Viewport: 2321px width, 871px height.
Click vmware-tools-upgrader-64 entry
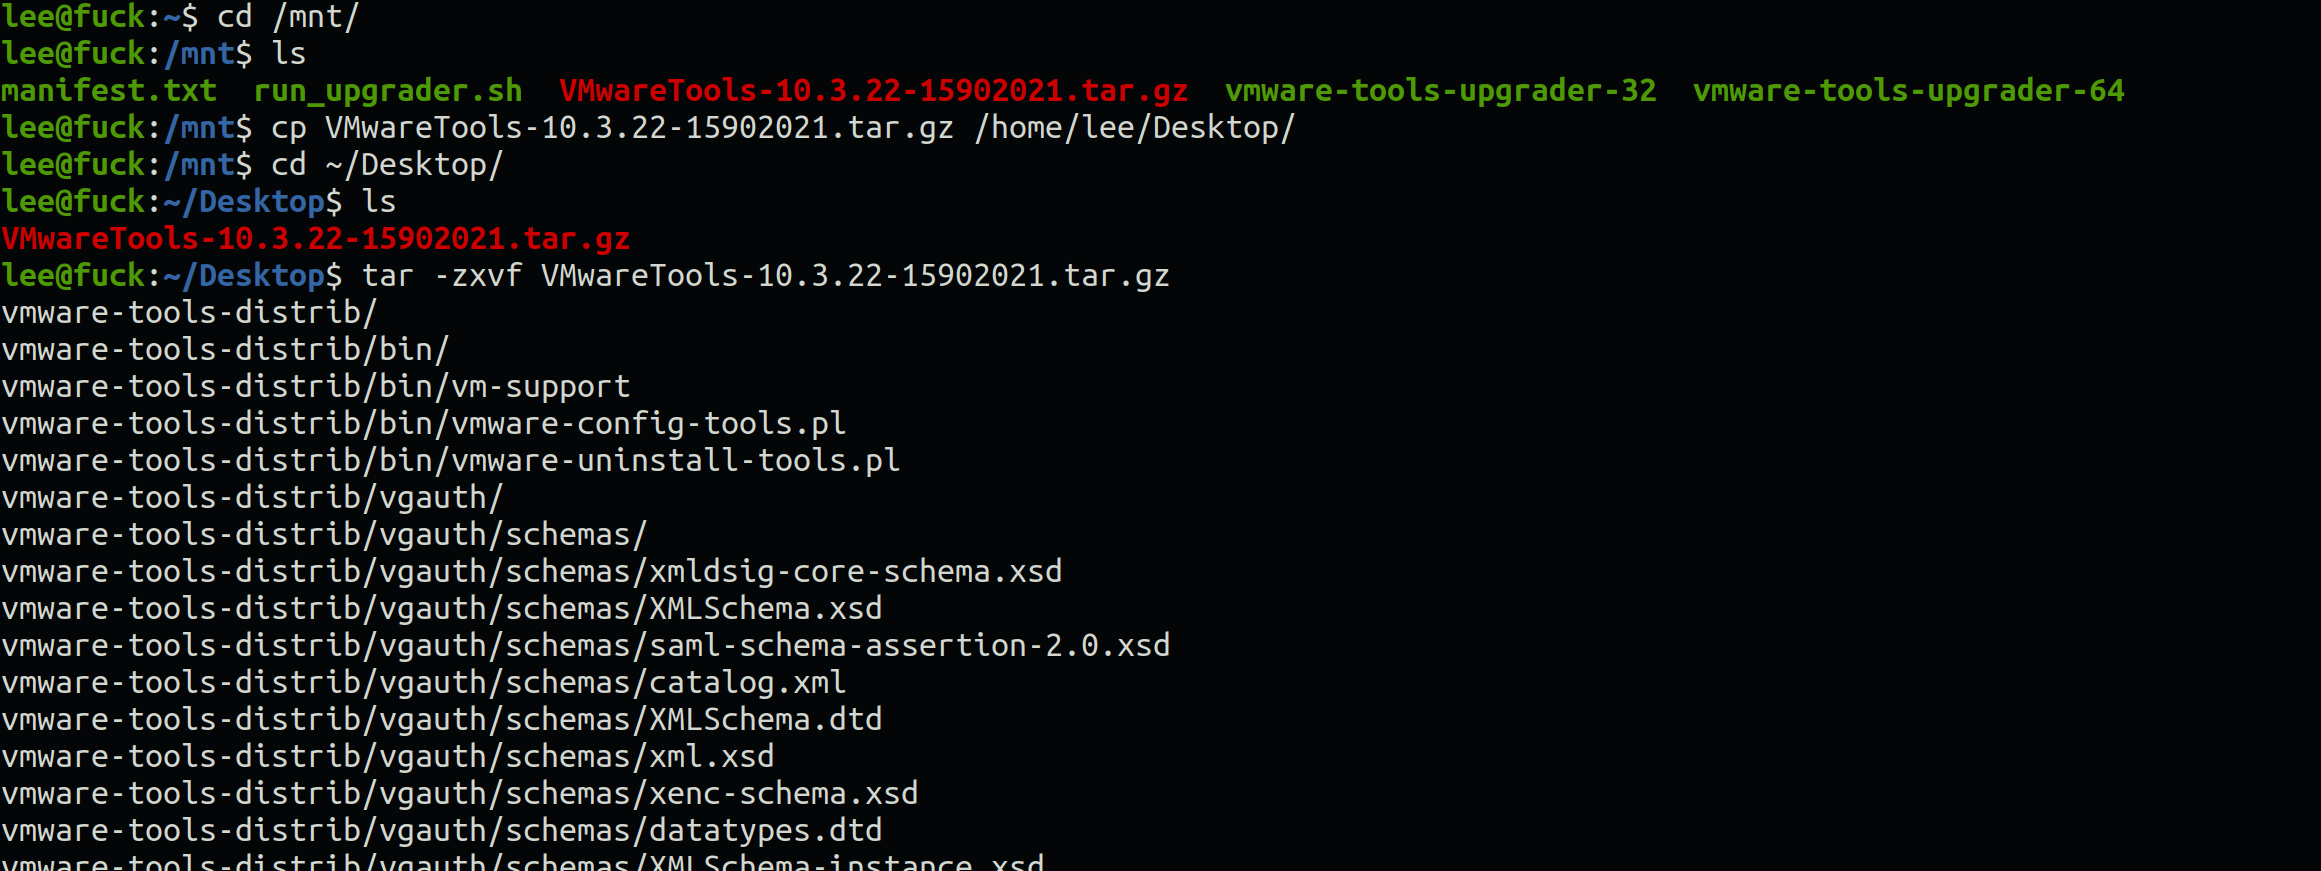tap(1909, 91)
